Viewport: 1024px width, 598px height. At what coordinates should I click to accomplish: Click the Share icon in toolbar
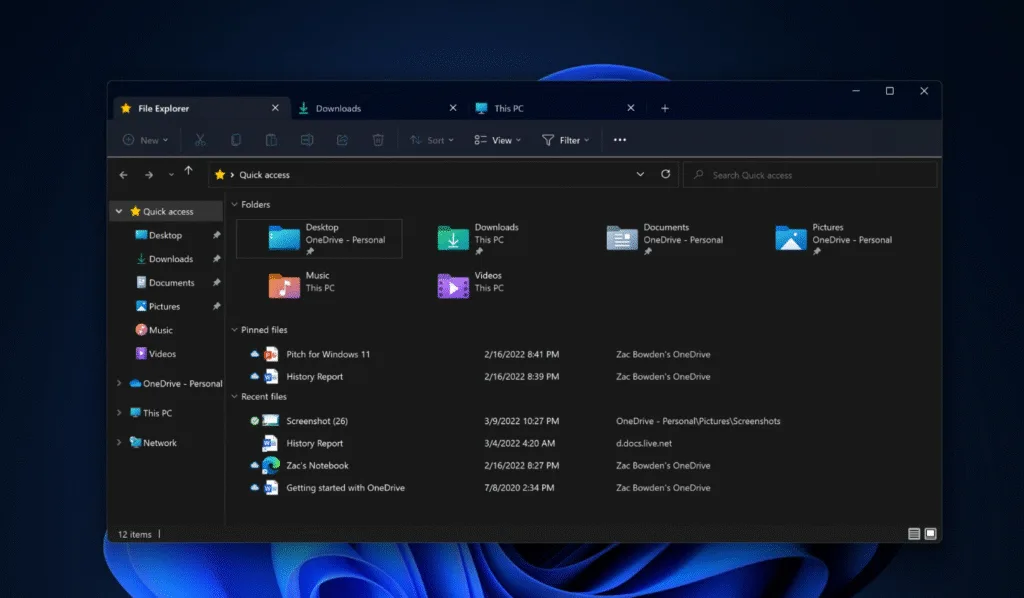click(x=342, y=140)
